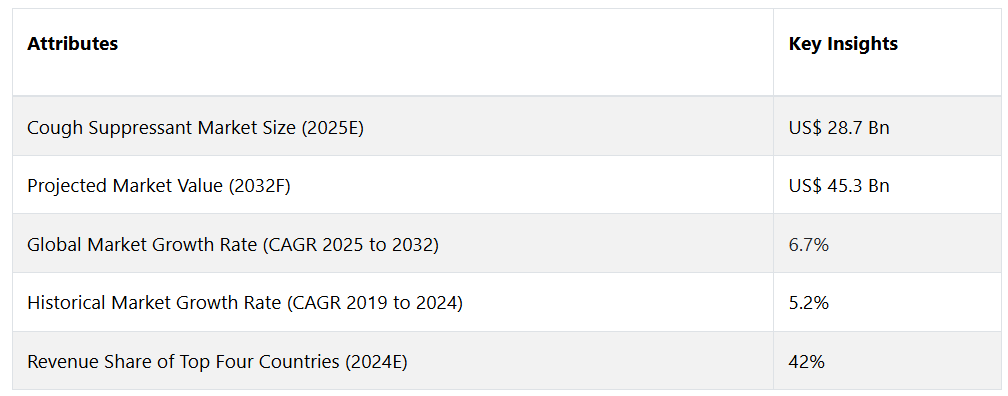The width and height of the screenshot is (1008, 396).
Task: Click the Attributes column header
Action: pyautogui.click(x=73, y=44)
